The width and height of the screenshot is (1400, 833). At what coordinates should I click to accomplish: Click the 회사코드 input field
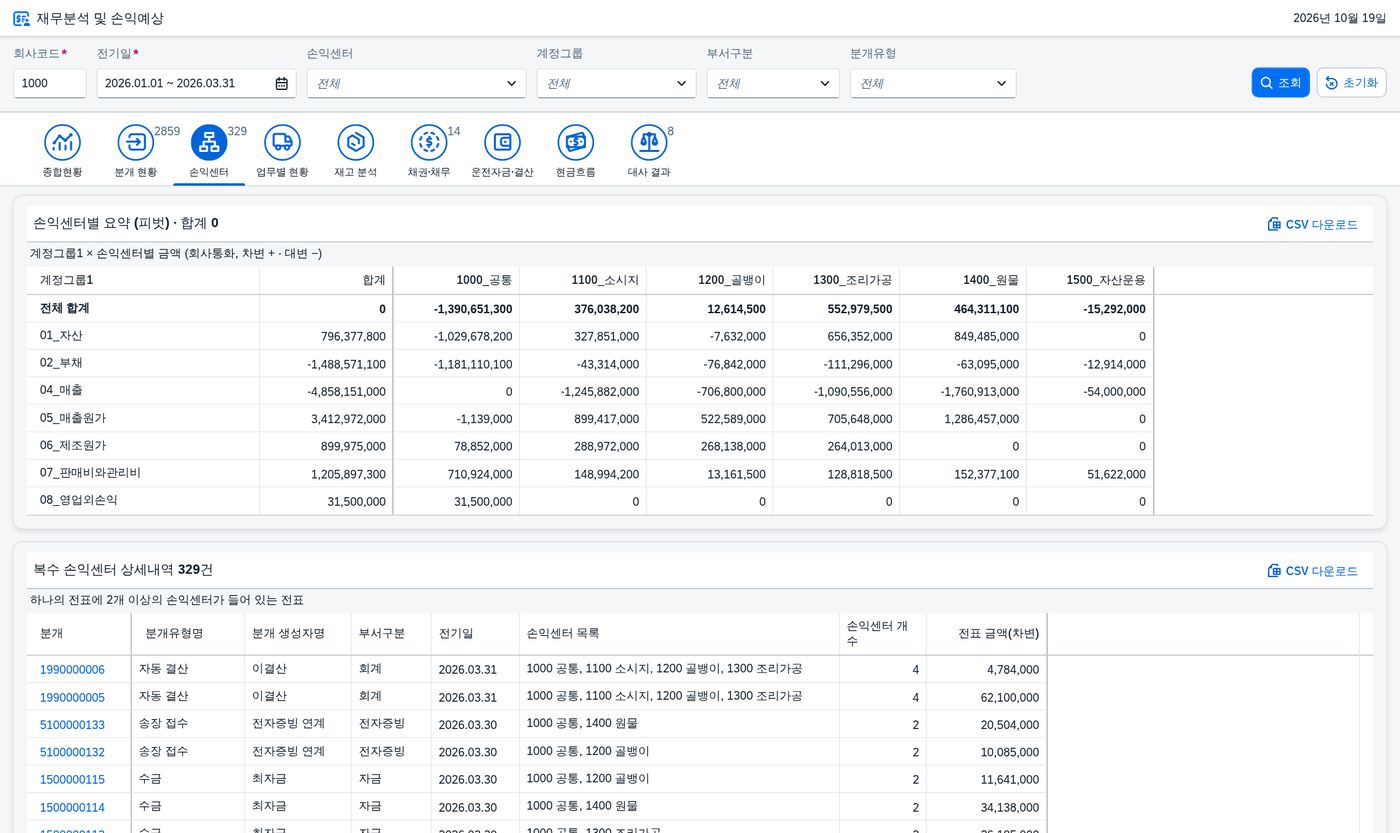point(50,83)
